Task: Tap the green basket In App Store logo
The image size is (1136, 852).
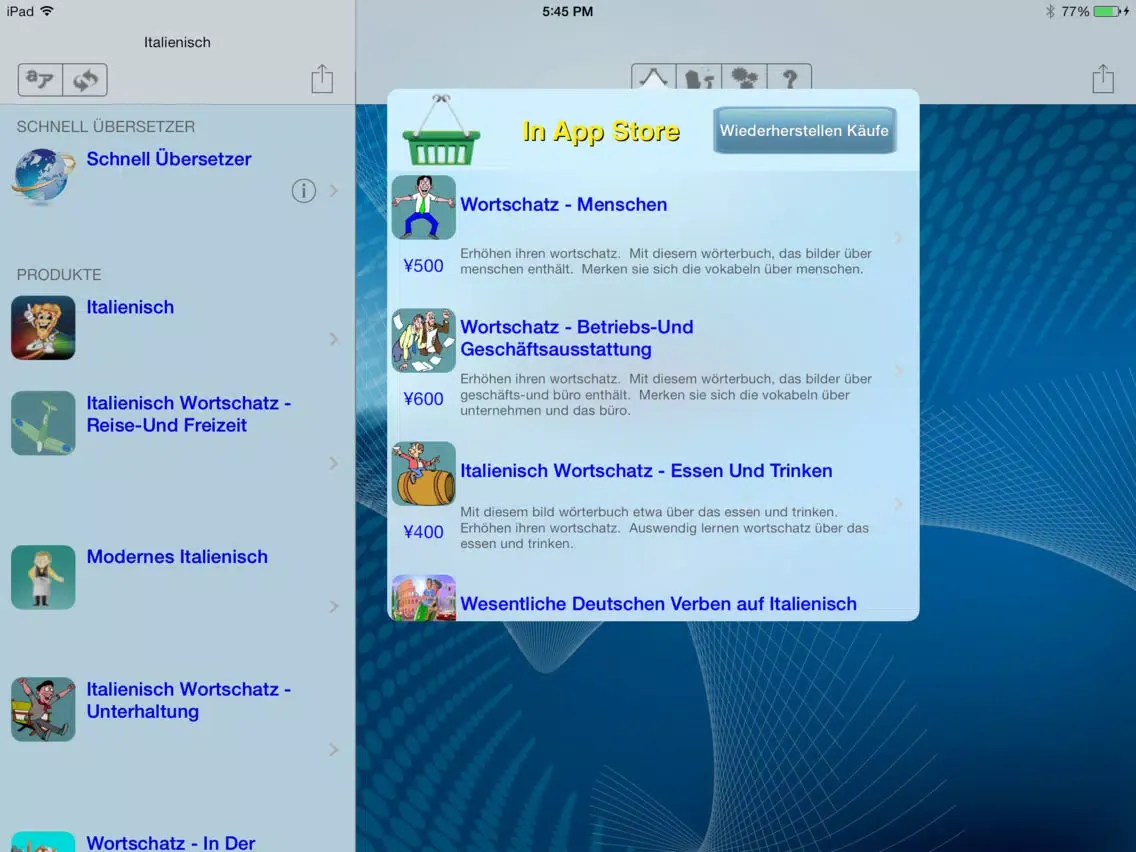Action: click(x=441, y=131)
